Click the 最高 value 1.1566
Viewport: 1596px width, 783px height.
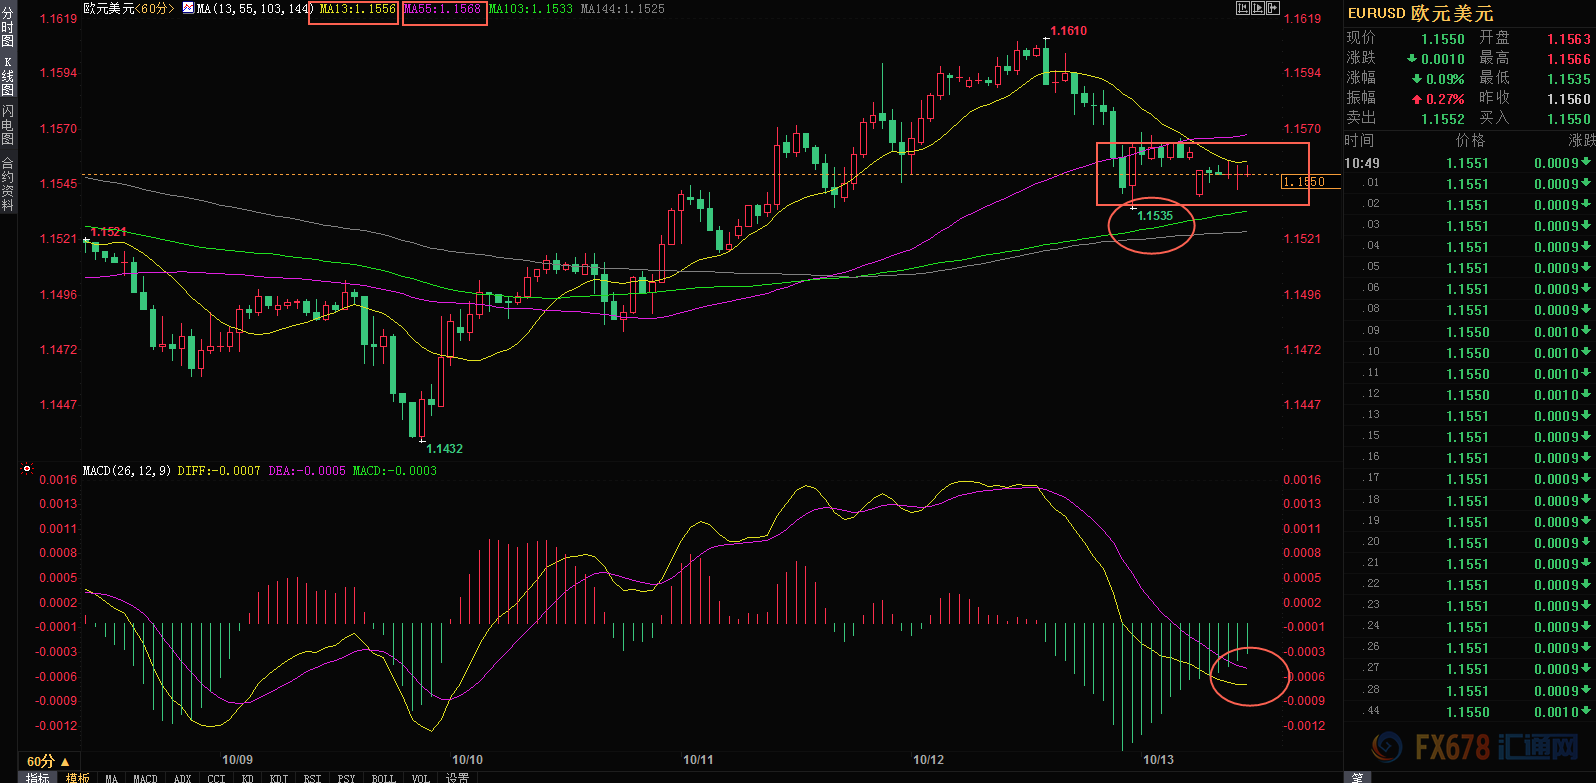(1569, 59)
